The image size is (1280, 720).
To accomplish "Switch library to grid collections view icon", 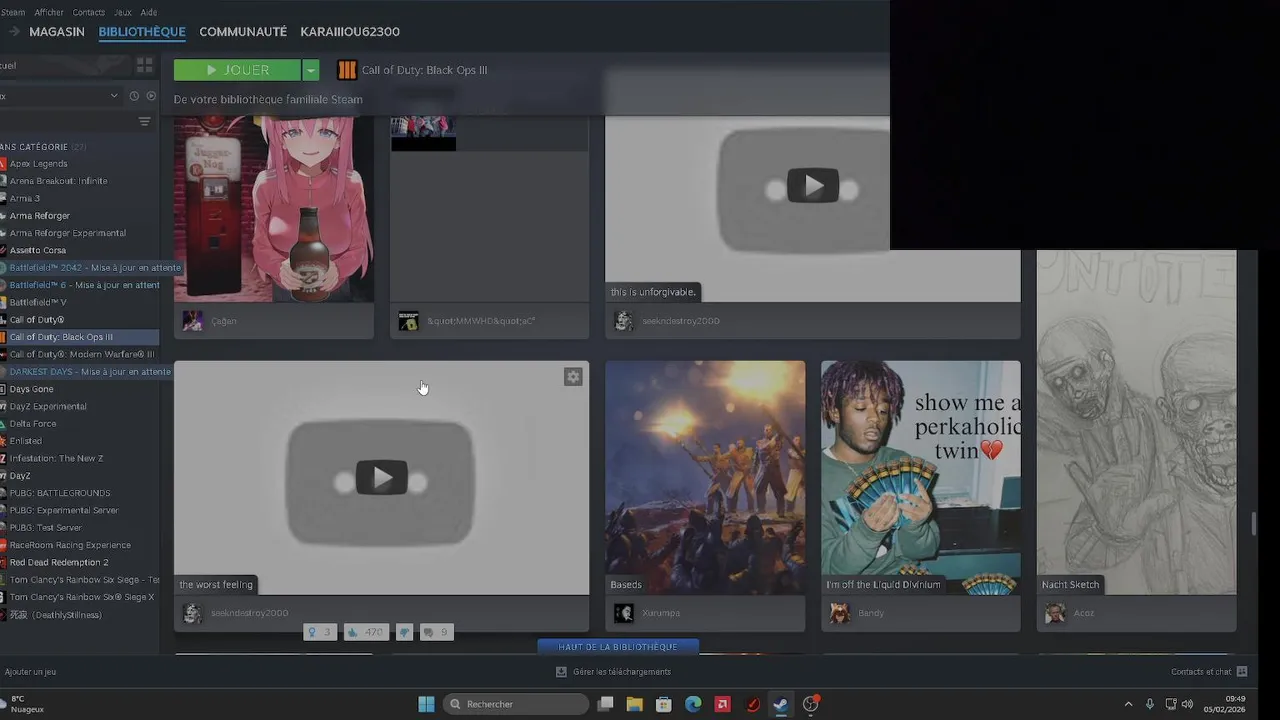I will pyautogui.click(x=145, y=65).
